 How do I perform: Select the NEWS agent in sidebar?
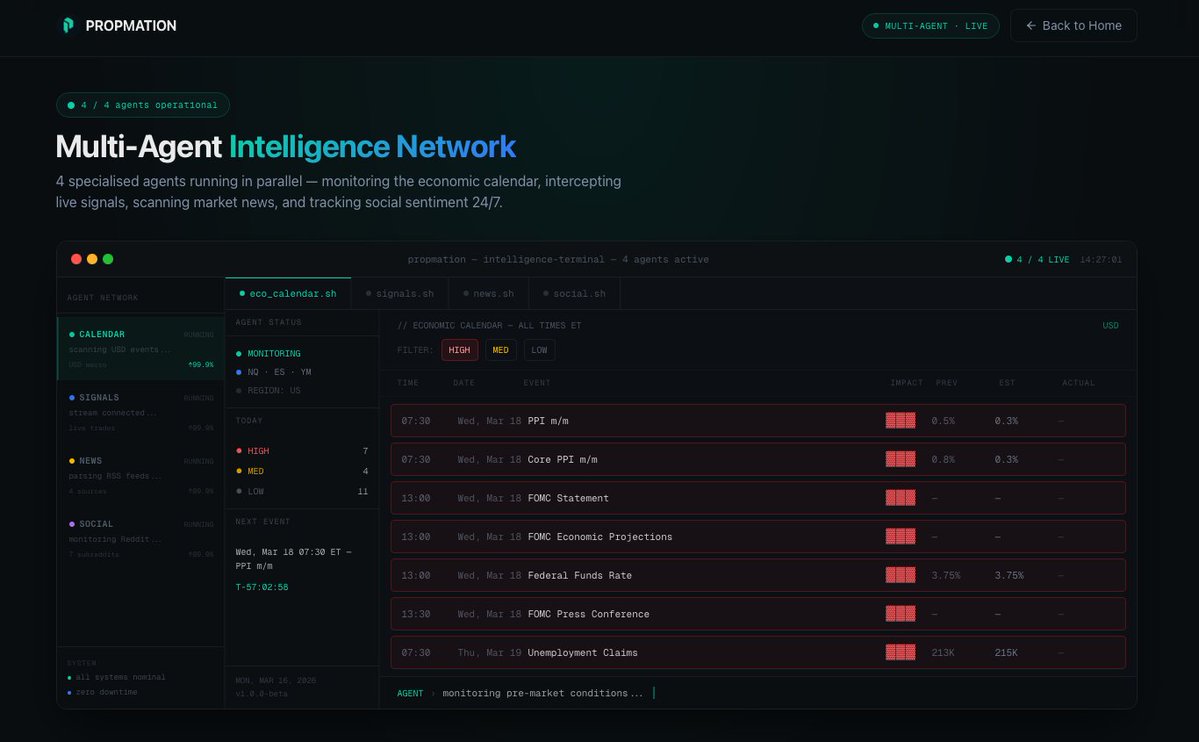pyautogui.click(x=141, y=476)
